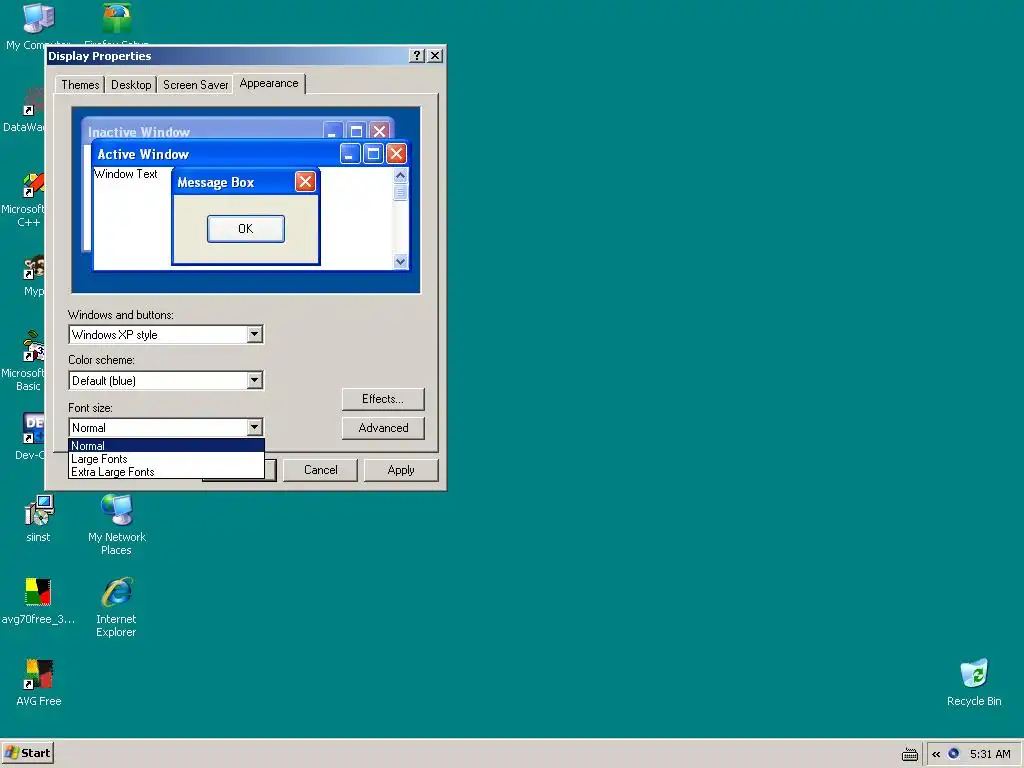Select the Internet Explorer desktop icon
The height and width of the screenshot is (768, 1024).
tap(117, 592)
